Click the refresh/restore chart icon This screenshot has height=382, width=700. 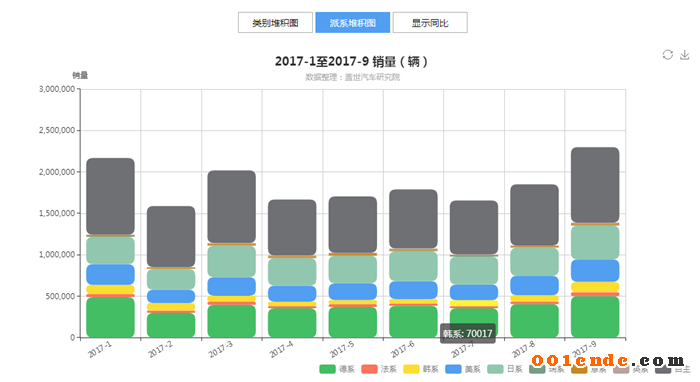pos(667,54)
